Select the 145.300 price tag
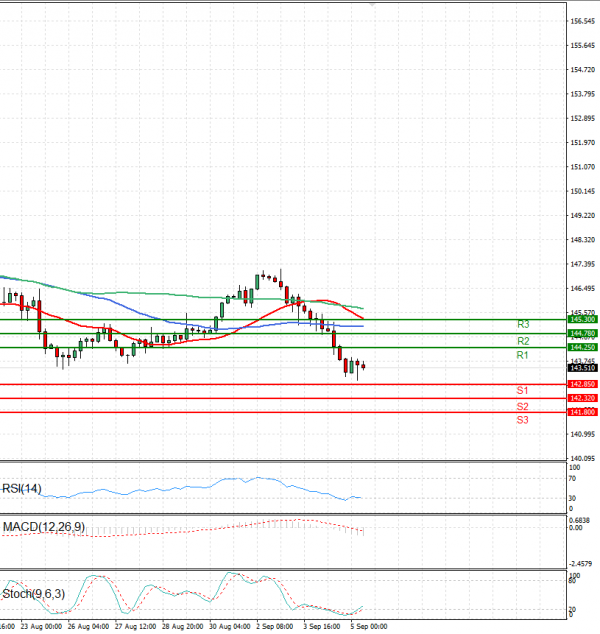The width and height of the screenshot is (600, 634). (583, 319)
